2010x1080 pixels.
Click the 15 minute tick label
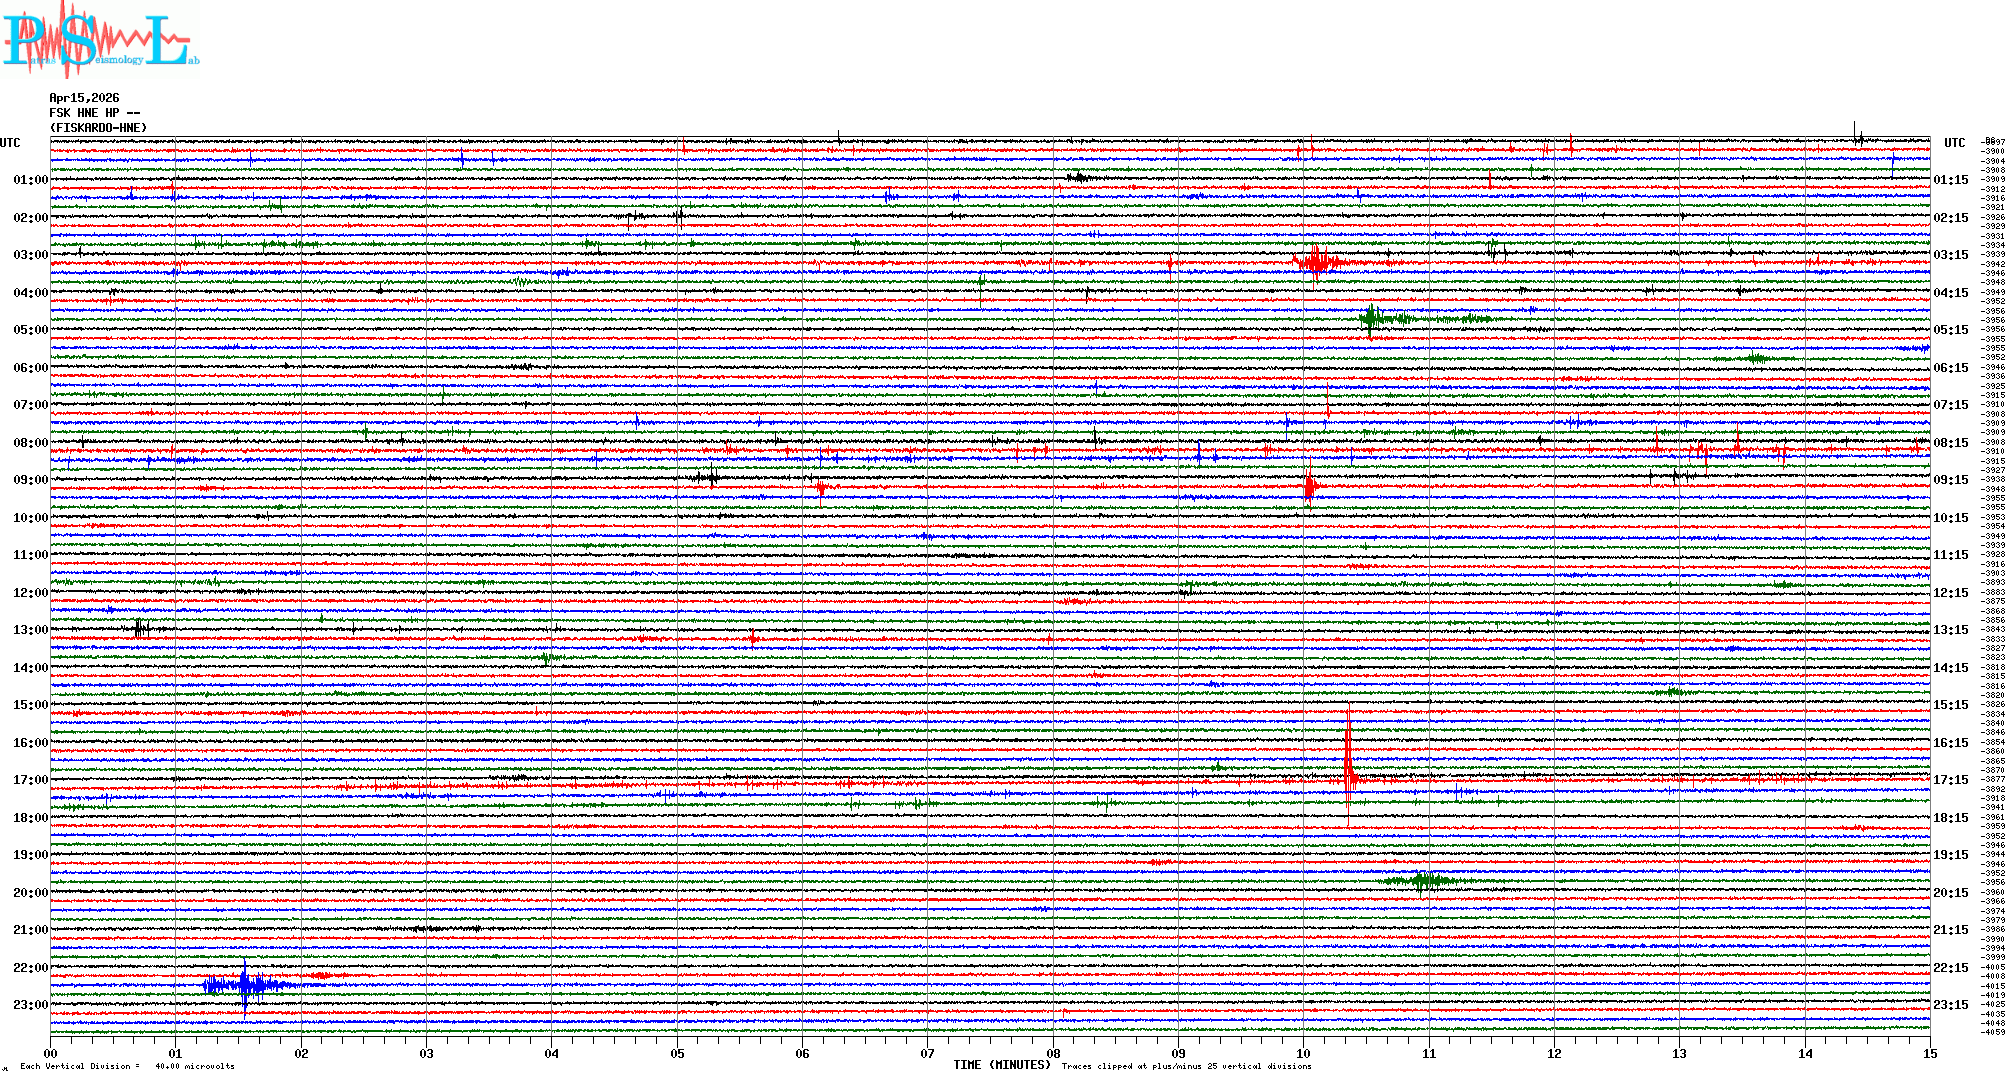[1930, 1053]
